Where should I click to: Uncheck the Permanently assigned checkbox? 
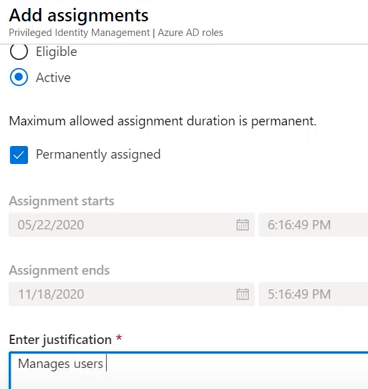(x=19, y=155)
